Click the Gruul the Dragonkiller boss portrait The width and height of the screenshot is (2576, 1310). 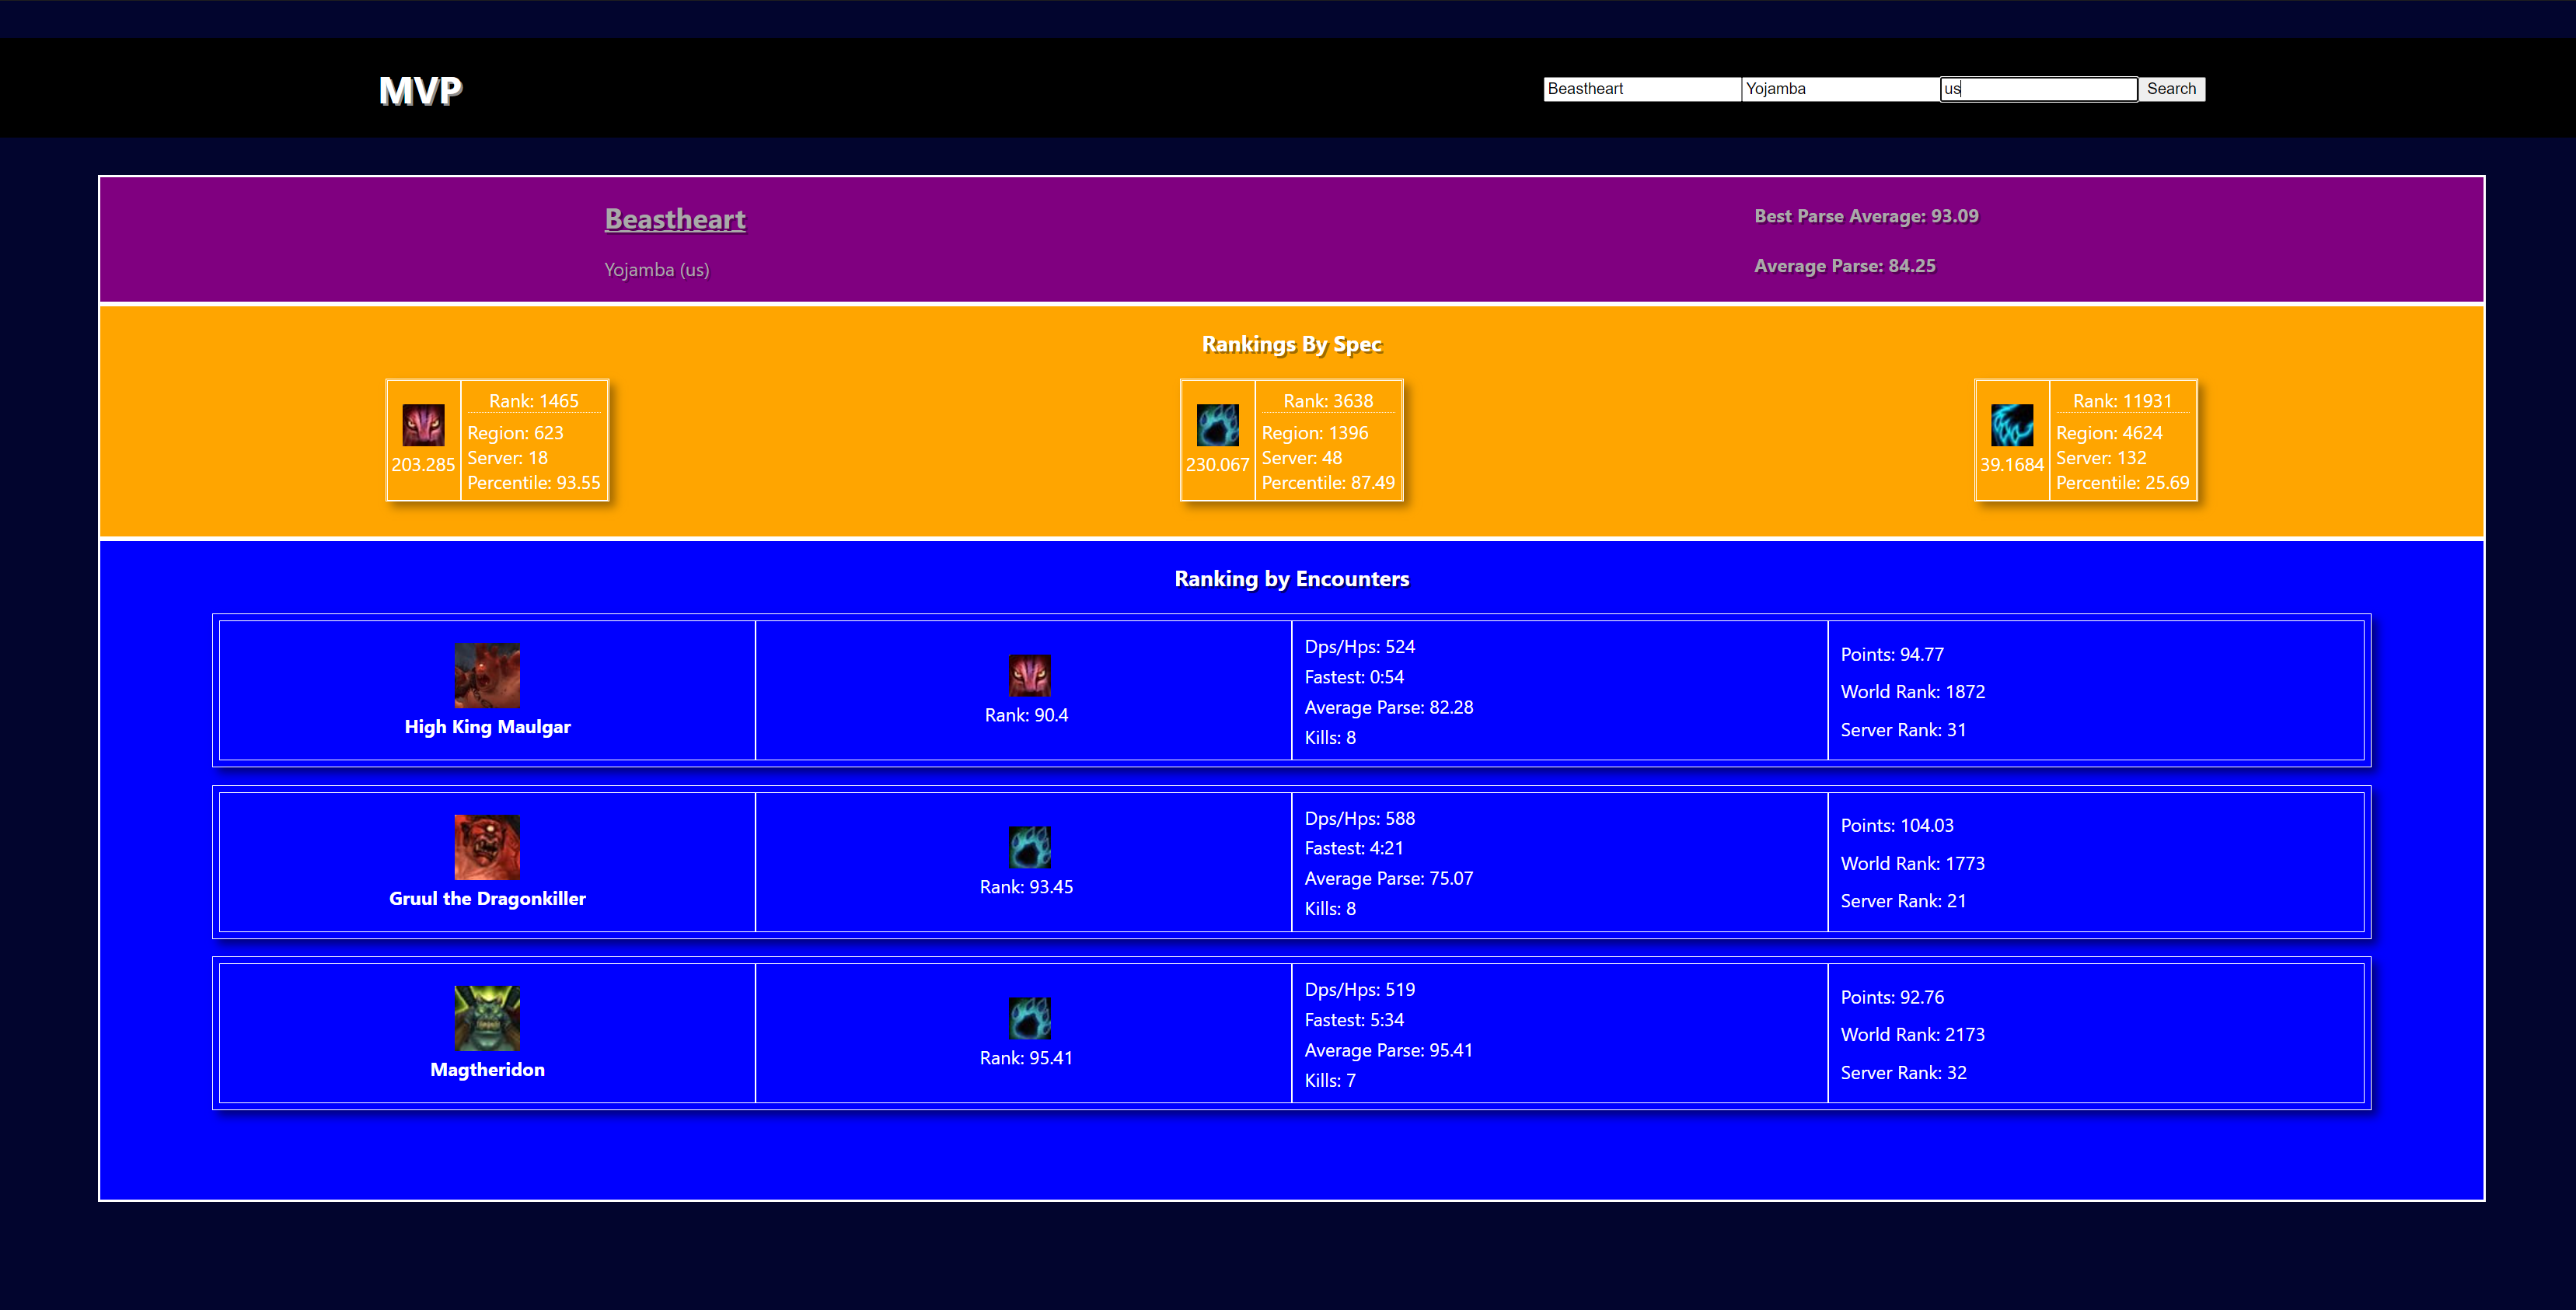coord(487,847)
